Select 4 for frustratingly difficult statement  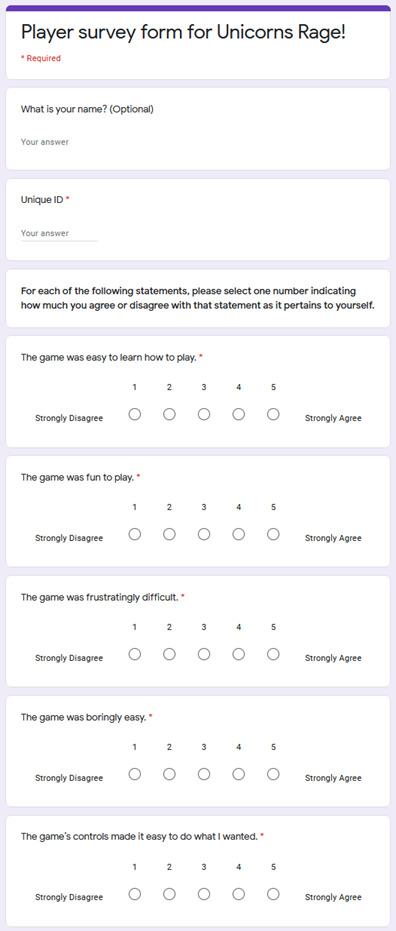point(239,654)
